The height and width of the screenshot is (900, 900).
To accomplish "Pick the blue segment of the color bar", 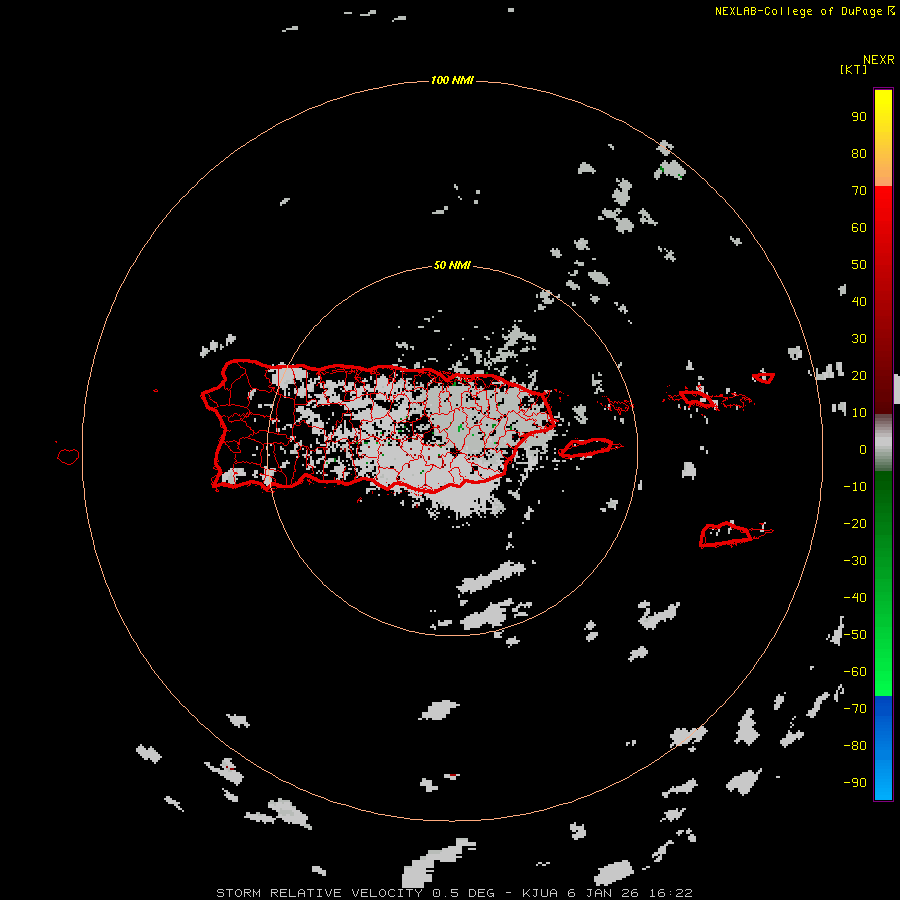I will tap(883, 748).
